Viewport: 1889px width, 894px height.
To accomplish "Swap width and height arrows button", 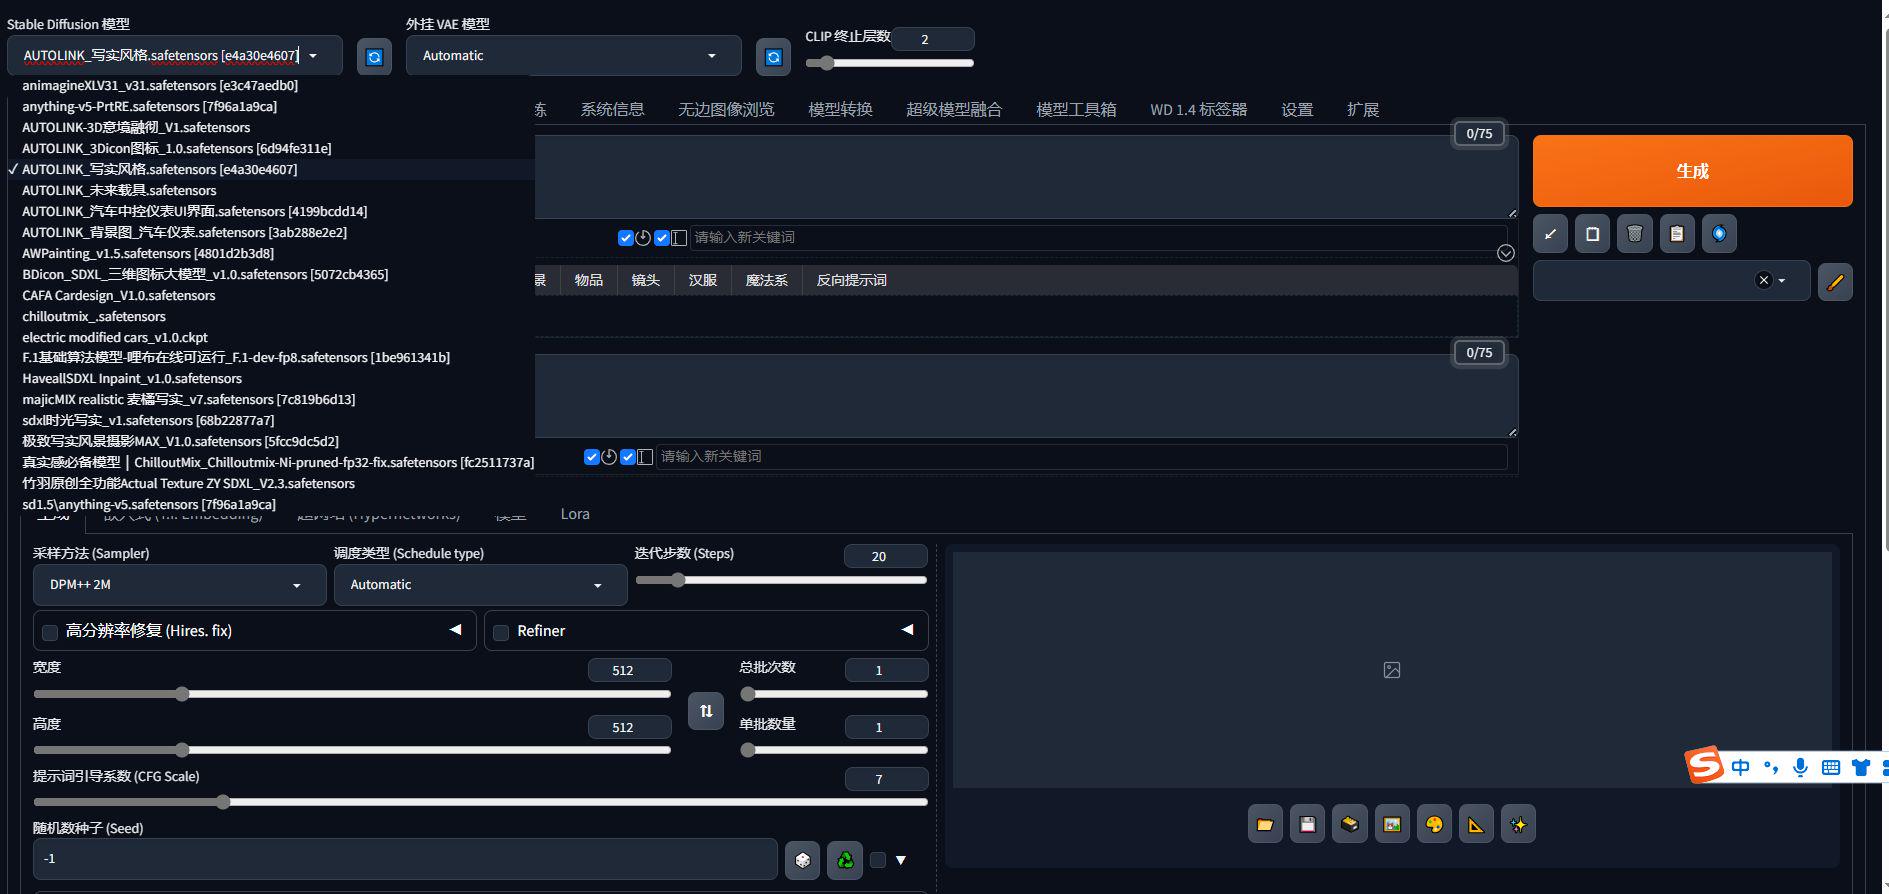I will coord(706,711).
